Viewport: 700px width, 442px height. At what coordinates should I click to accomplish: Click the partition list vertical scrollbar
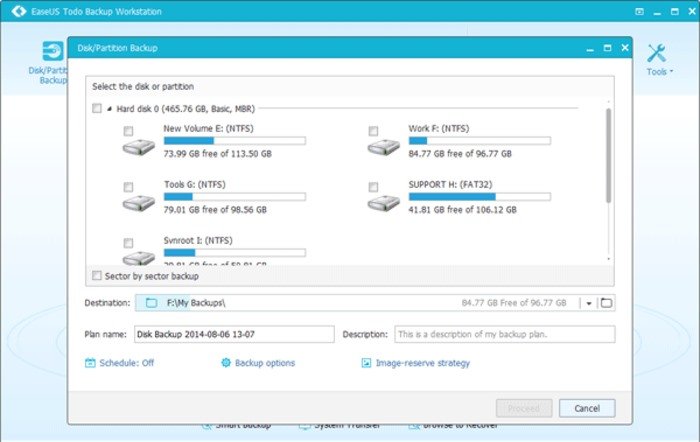point(608,155)
